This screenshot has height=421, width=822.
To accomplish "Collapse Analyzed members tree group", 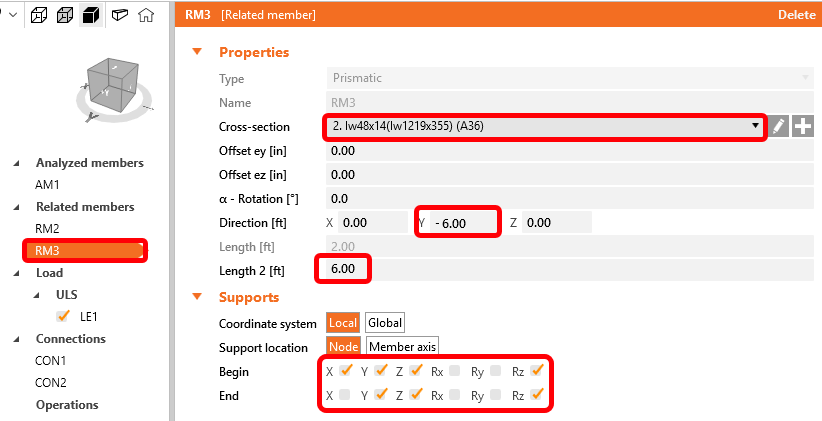I will (17, 164).
